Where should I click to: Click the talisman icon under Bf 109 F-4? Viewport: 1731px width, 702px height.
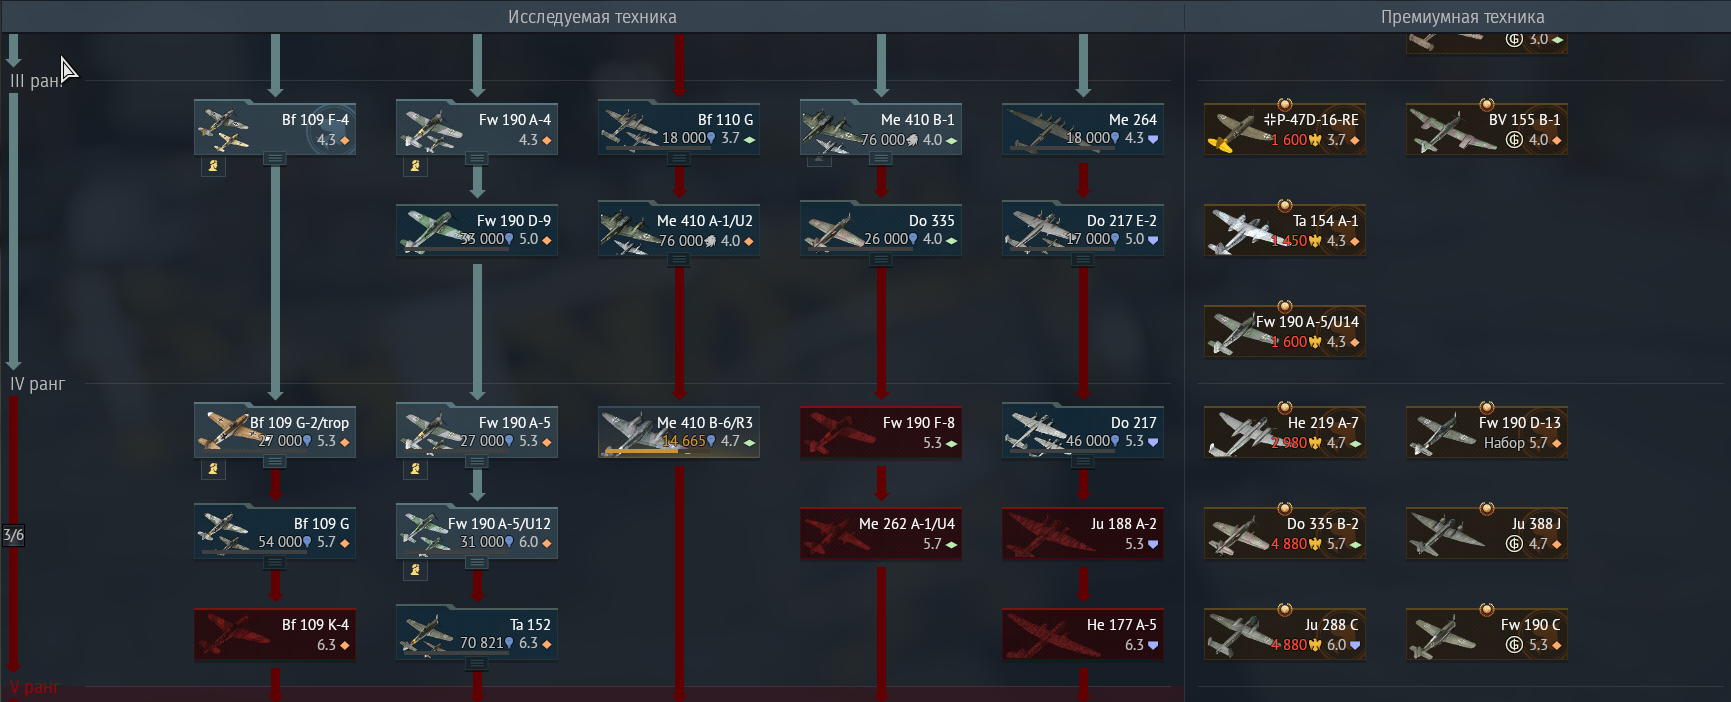[x=213, y=166]
